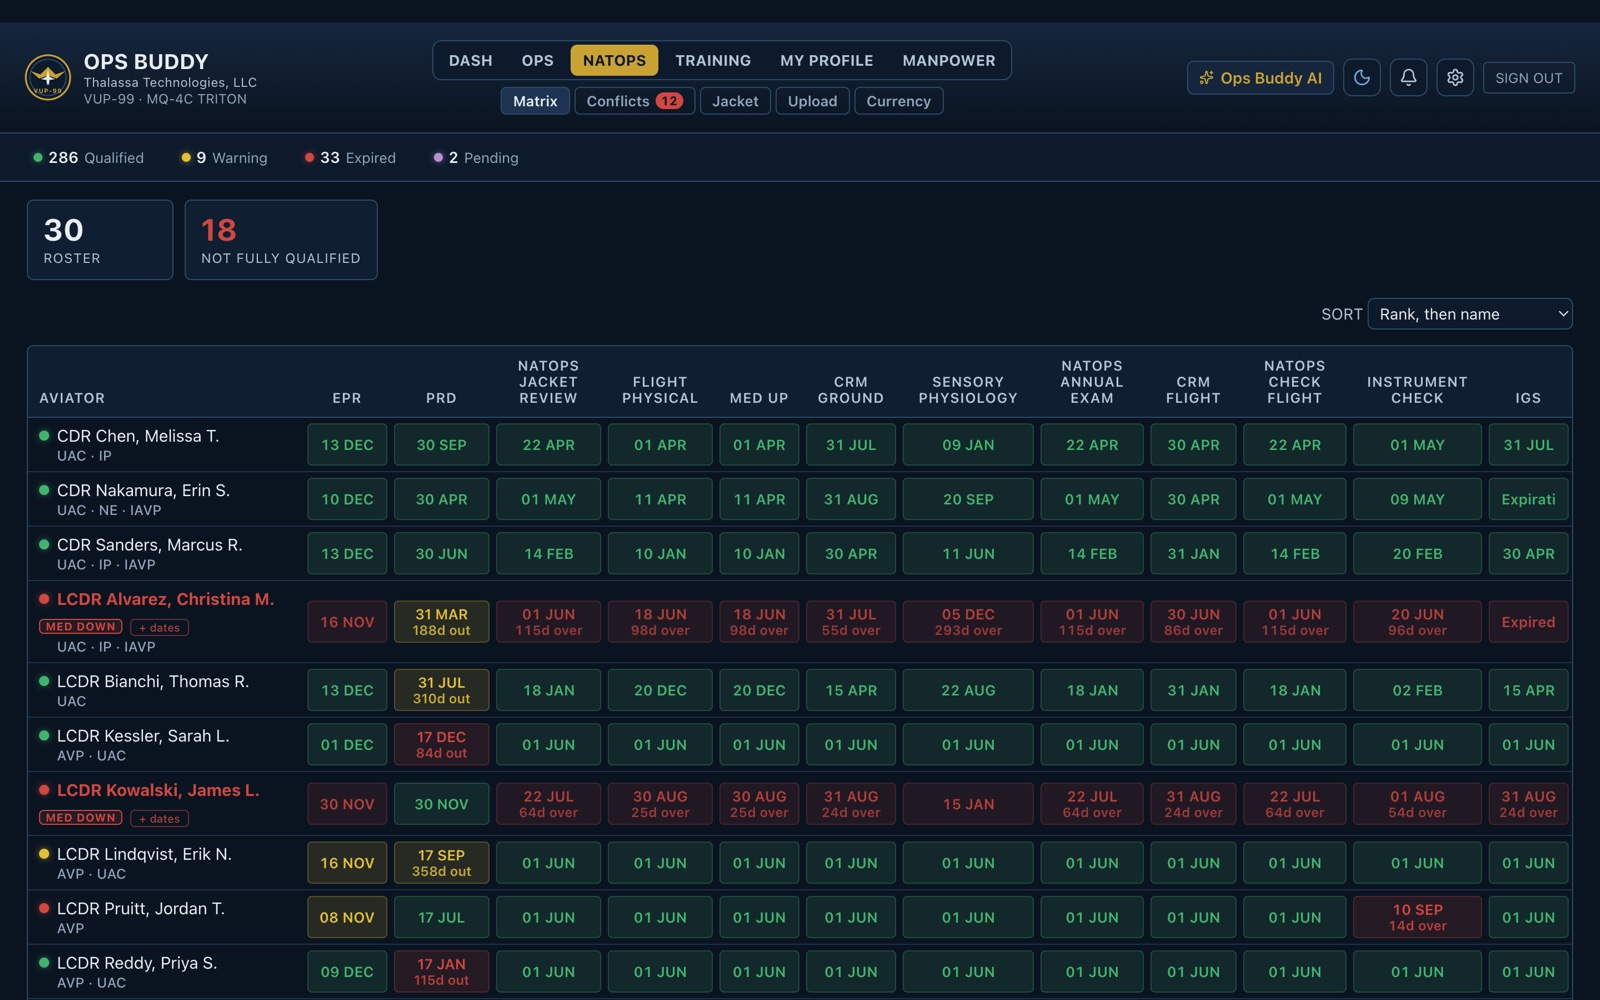1600x1000 pixels.
Task: Click Alvarez IGS Expired cell
Action: pyautogui.click(x=1528, y=622)
